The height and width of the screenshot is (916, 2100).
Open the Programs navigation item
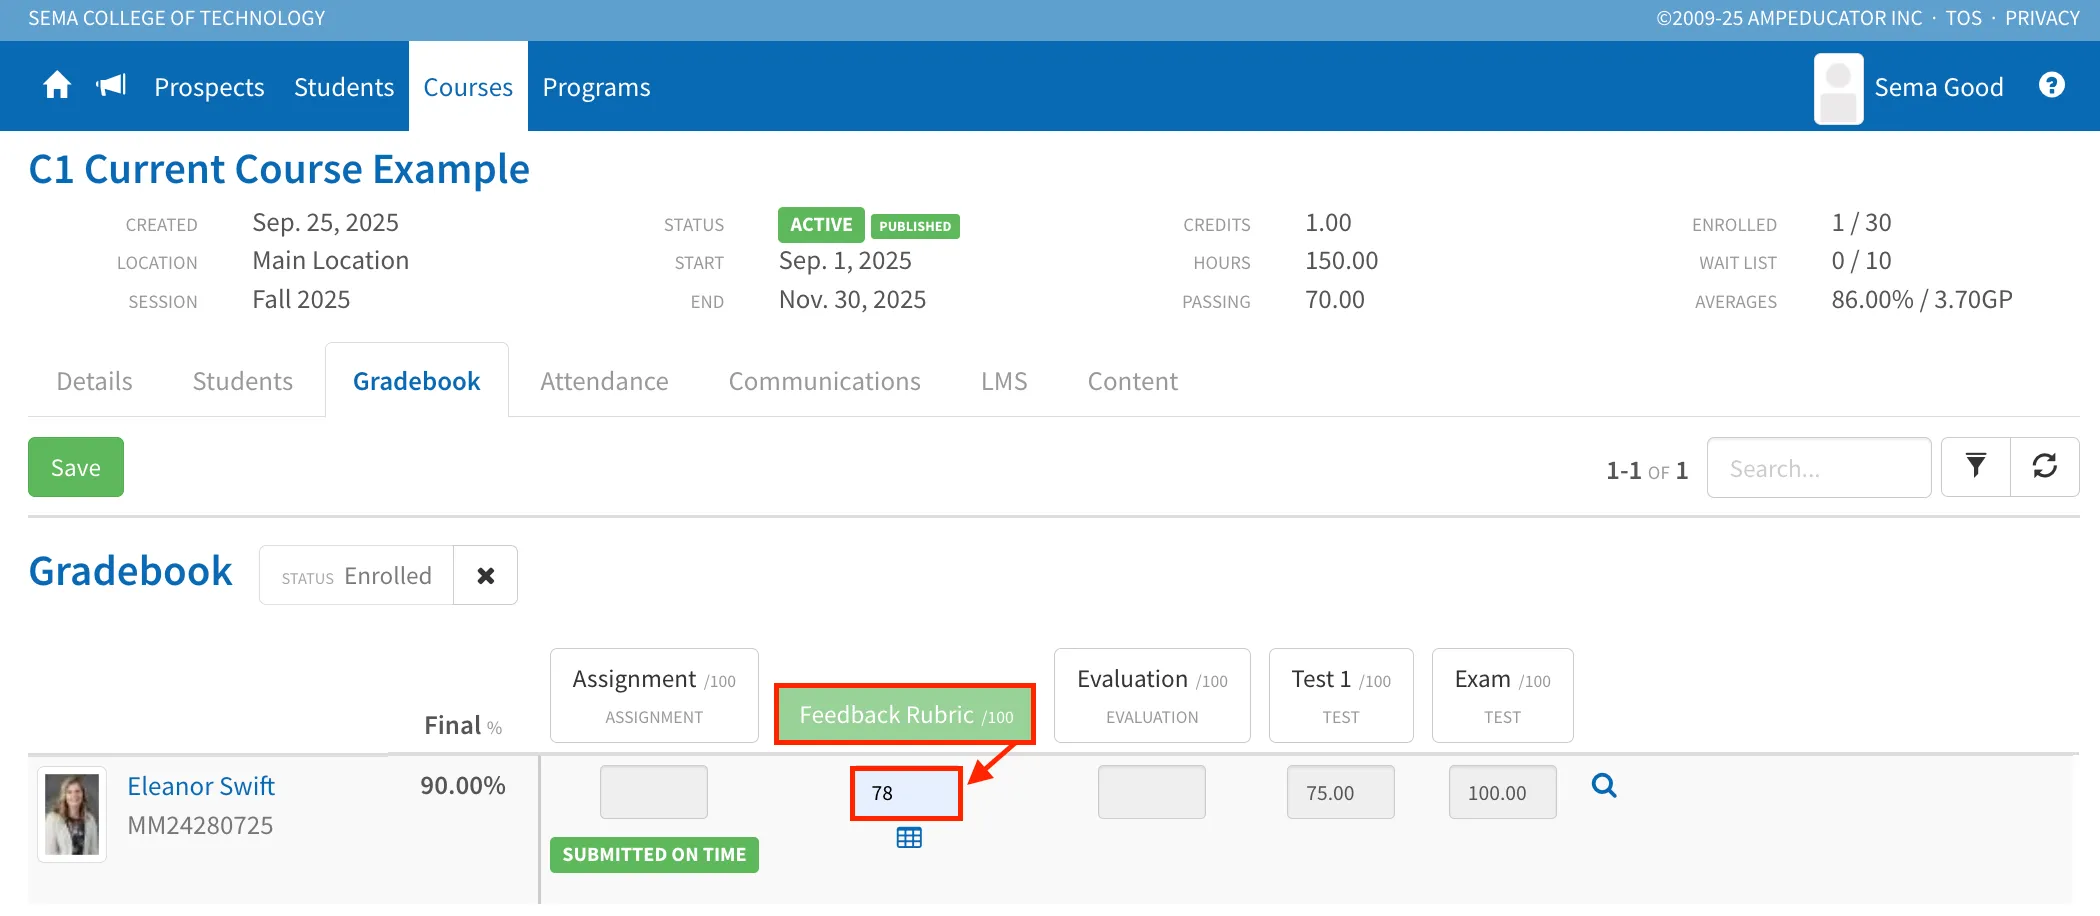coord(596,87)
